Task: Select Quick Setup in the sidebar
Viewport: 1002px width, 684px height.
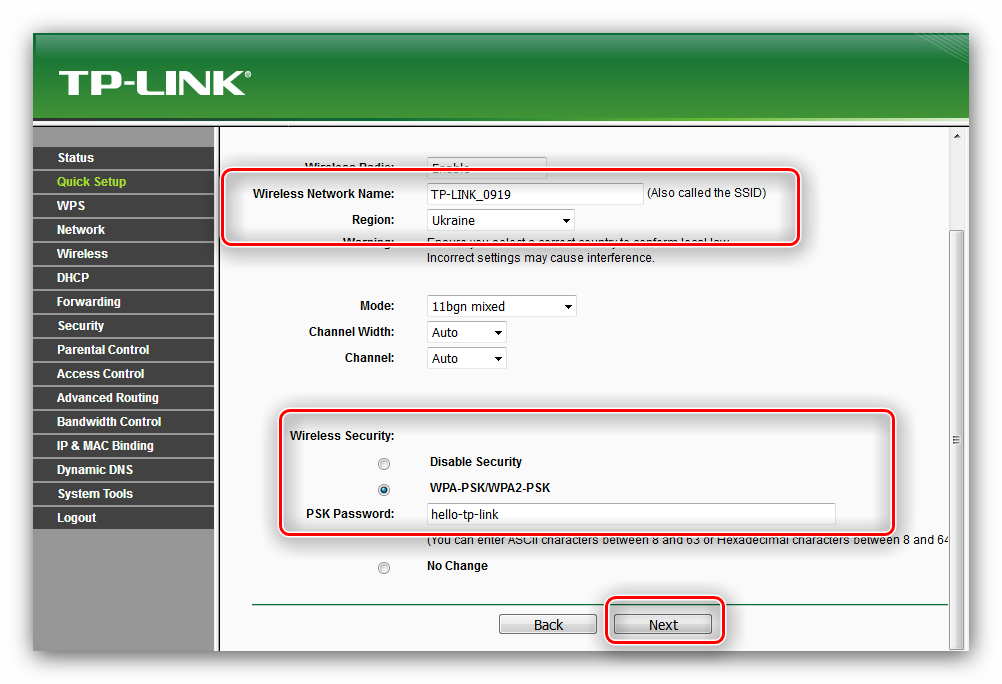Action: tap(123, 182)
